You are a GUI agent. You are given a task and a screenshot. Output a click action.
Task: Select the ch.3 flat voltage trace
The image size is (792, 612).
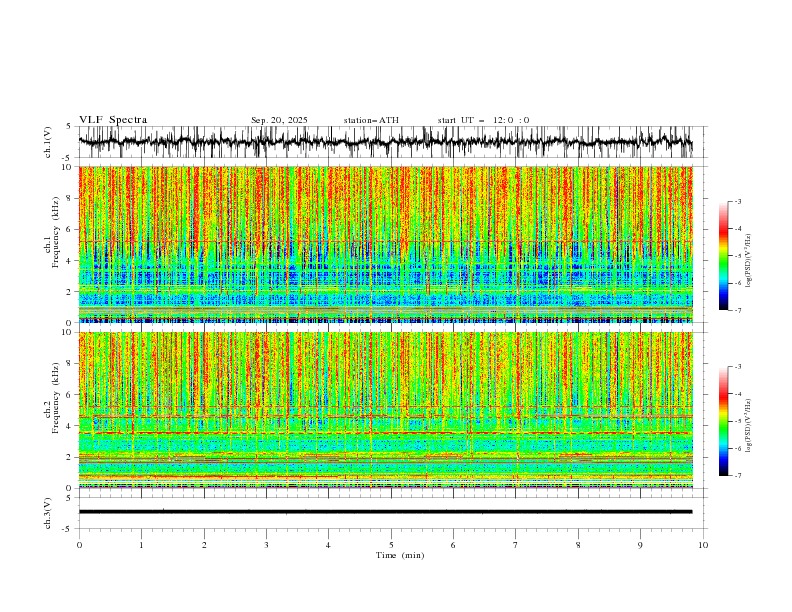pos(385,512)
